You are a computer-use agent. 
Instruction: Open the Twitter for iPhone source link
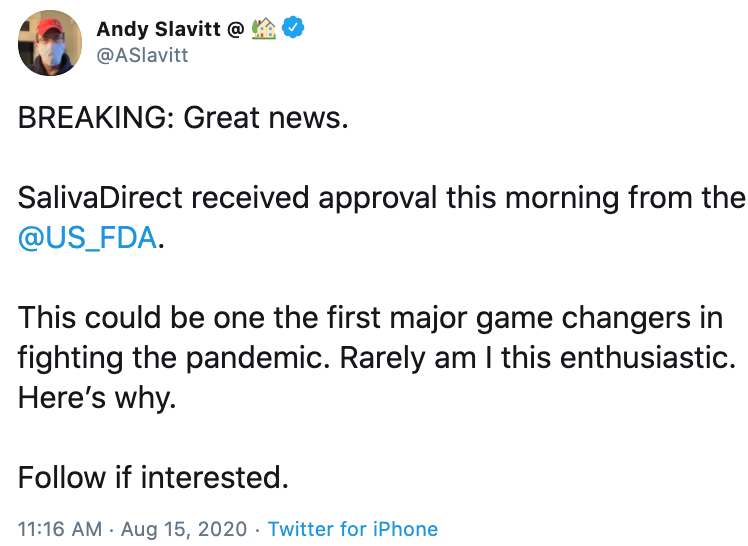click(353, 528)
